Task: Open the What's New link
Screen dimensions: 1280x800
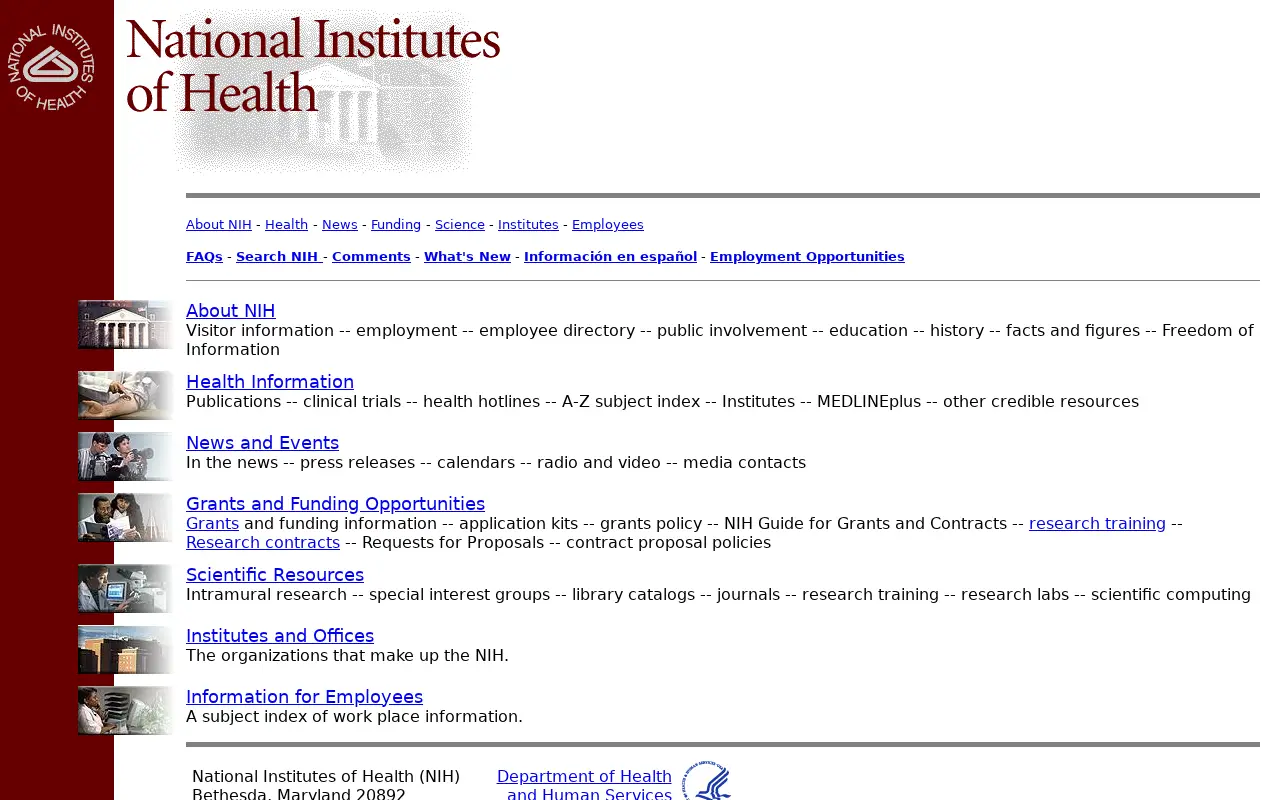Action: point(467,257)
